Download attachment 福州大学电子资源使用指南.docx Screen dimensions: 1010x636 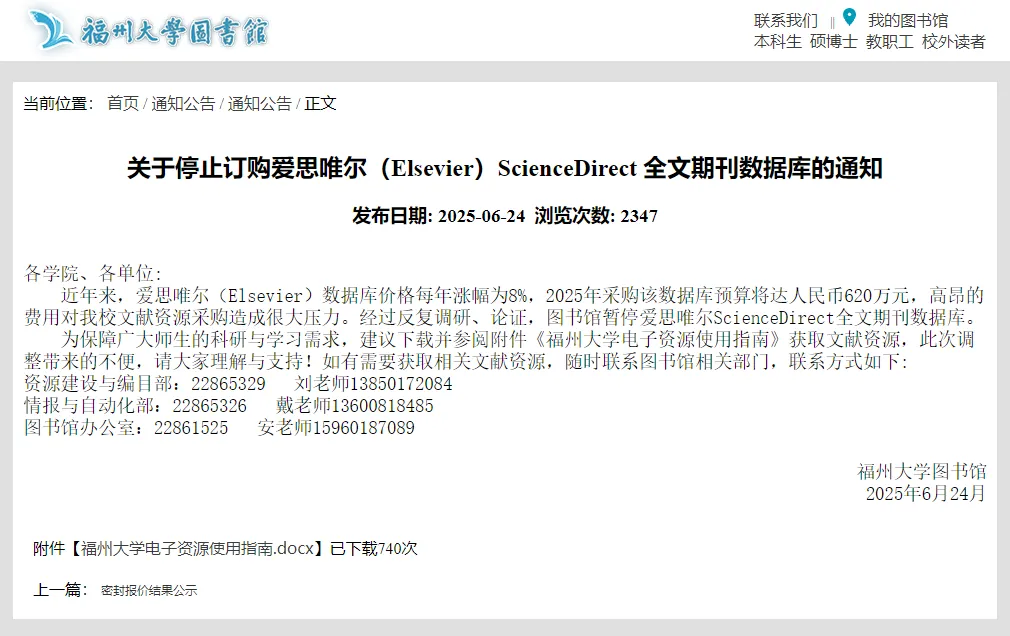tap(197, 548)
